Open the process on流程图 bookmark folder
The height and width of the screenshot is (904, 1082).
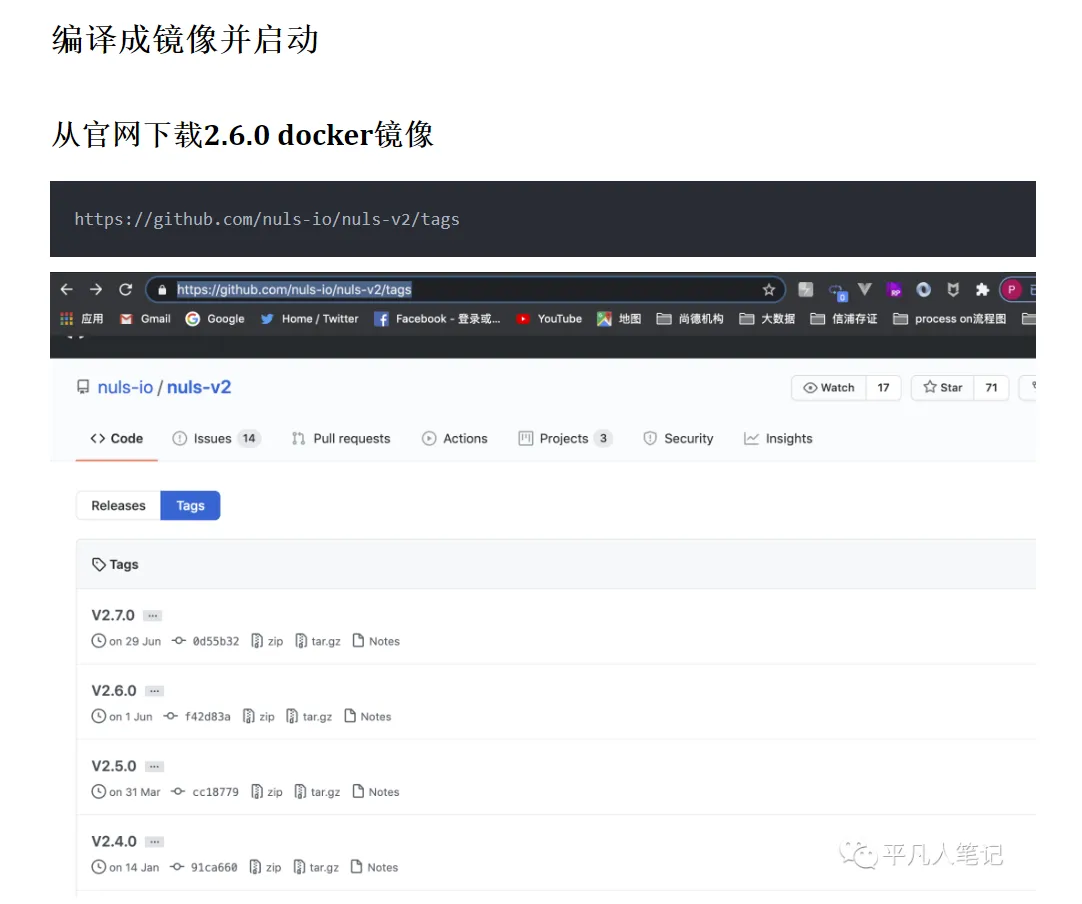pos(950,319)
